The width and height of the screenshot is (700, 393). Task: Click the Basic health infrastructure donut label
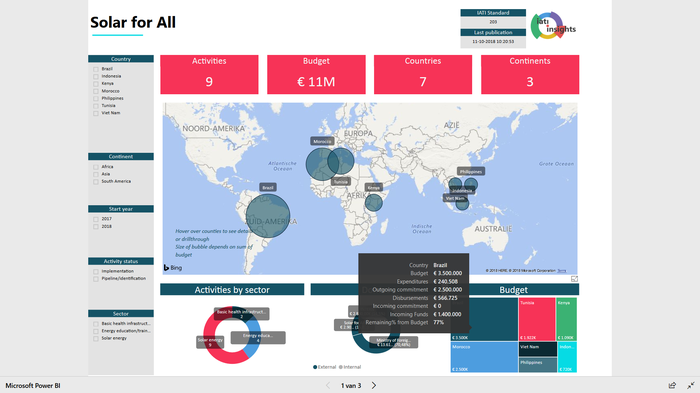pos(242,314)
